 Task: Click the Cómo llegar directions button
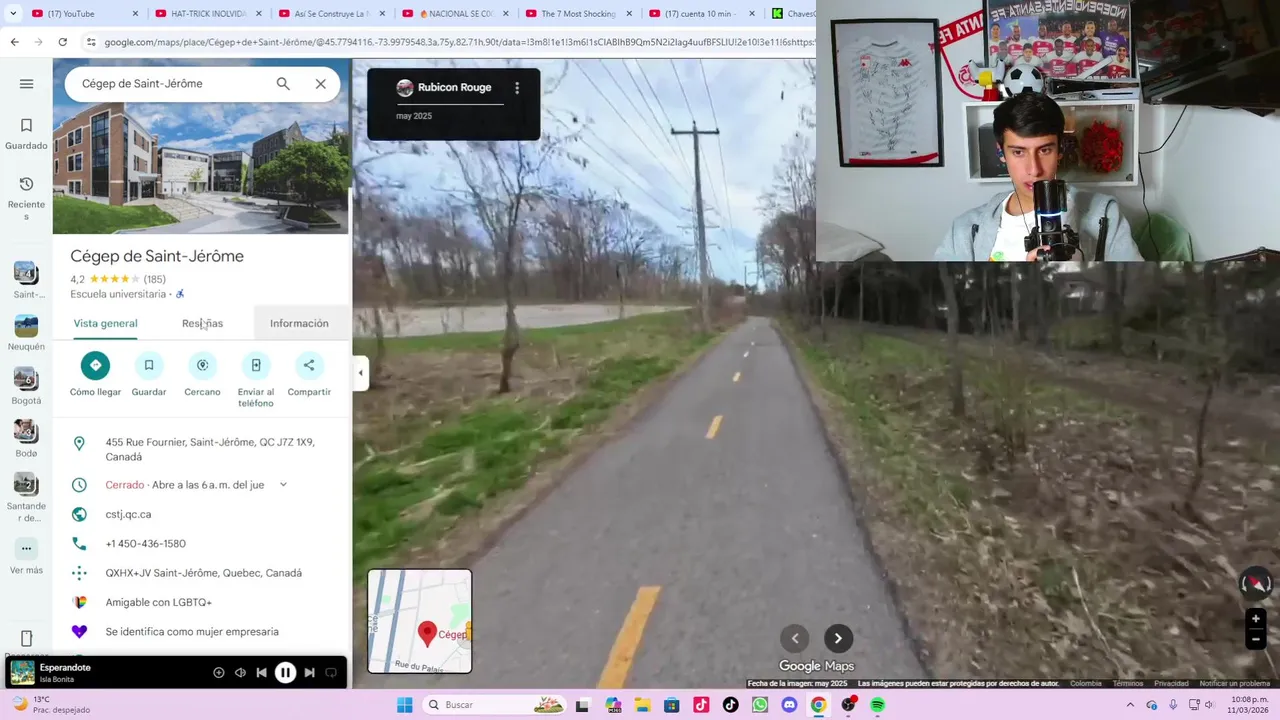tap(95, 365)
